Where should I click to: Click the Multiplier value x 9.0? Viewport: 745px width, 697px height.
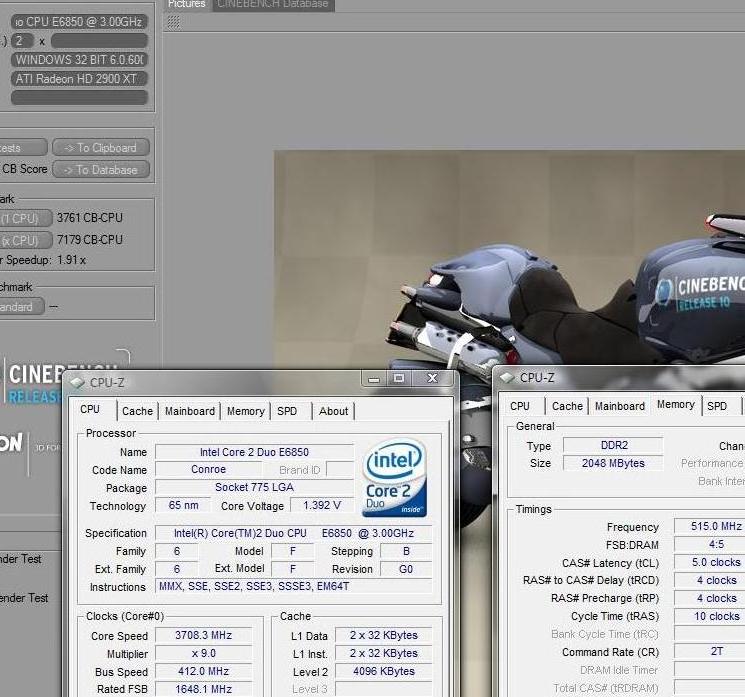tap(203, 654)
